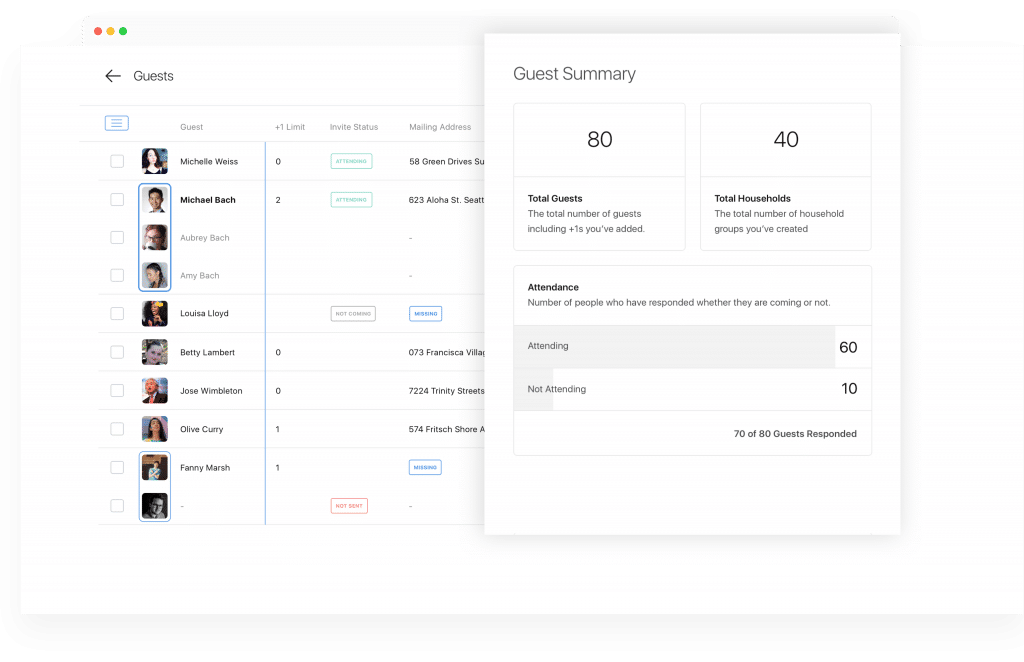Click Michael Bach's avatar photo

point(154,200)
